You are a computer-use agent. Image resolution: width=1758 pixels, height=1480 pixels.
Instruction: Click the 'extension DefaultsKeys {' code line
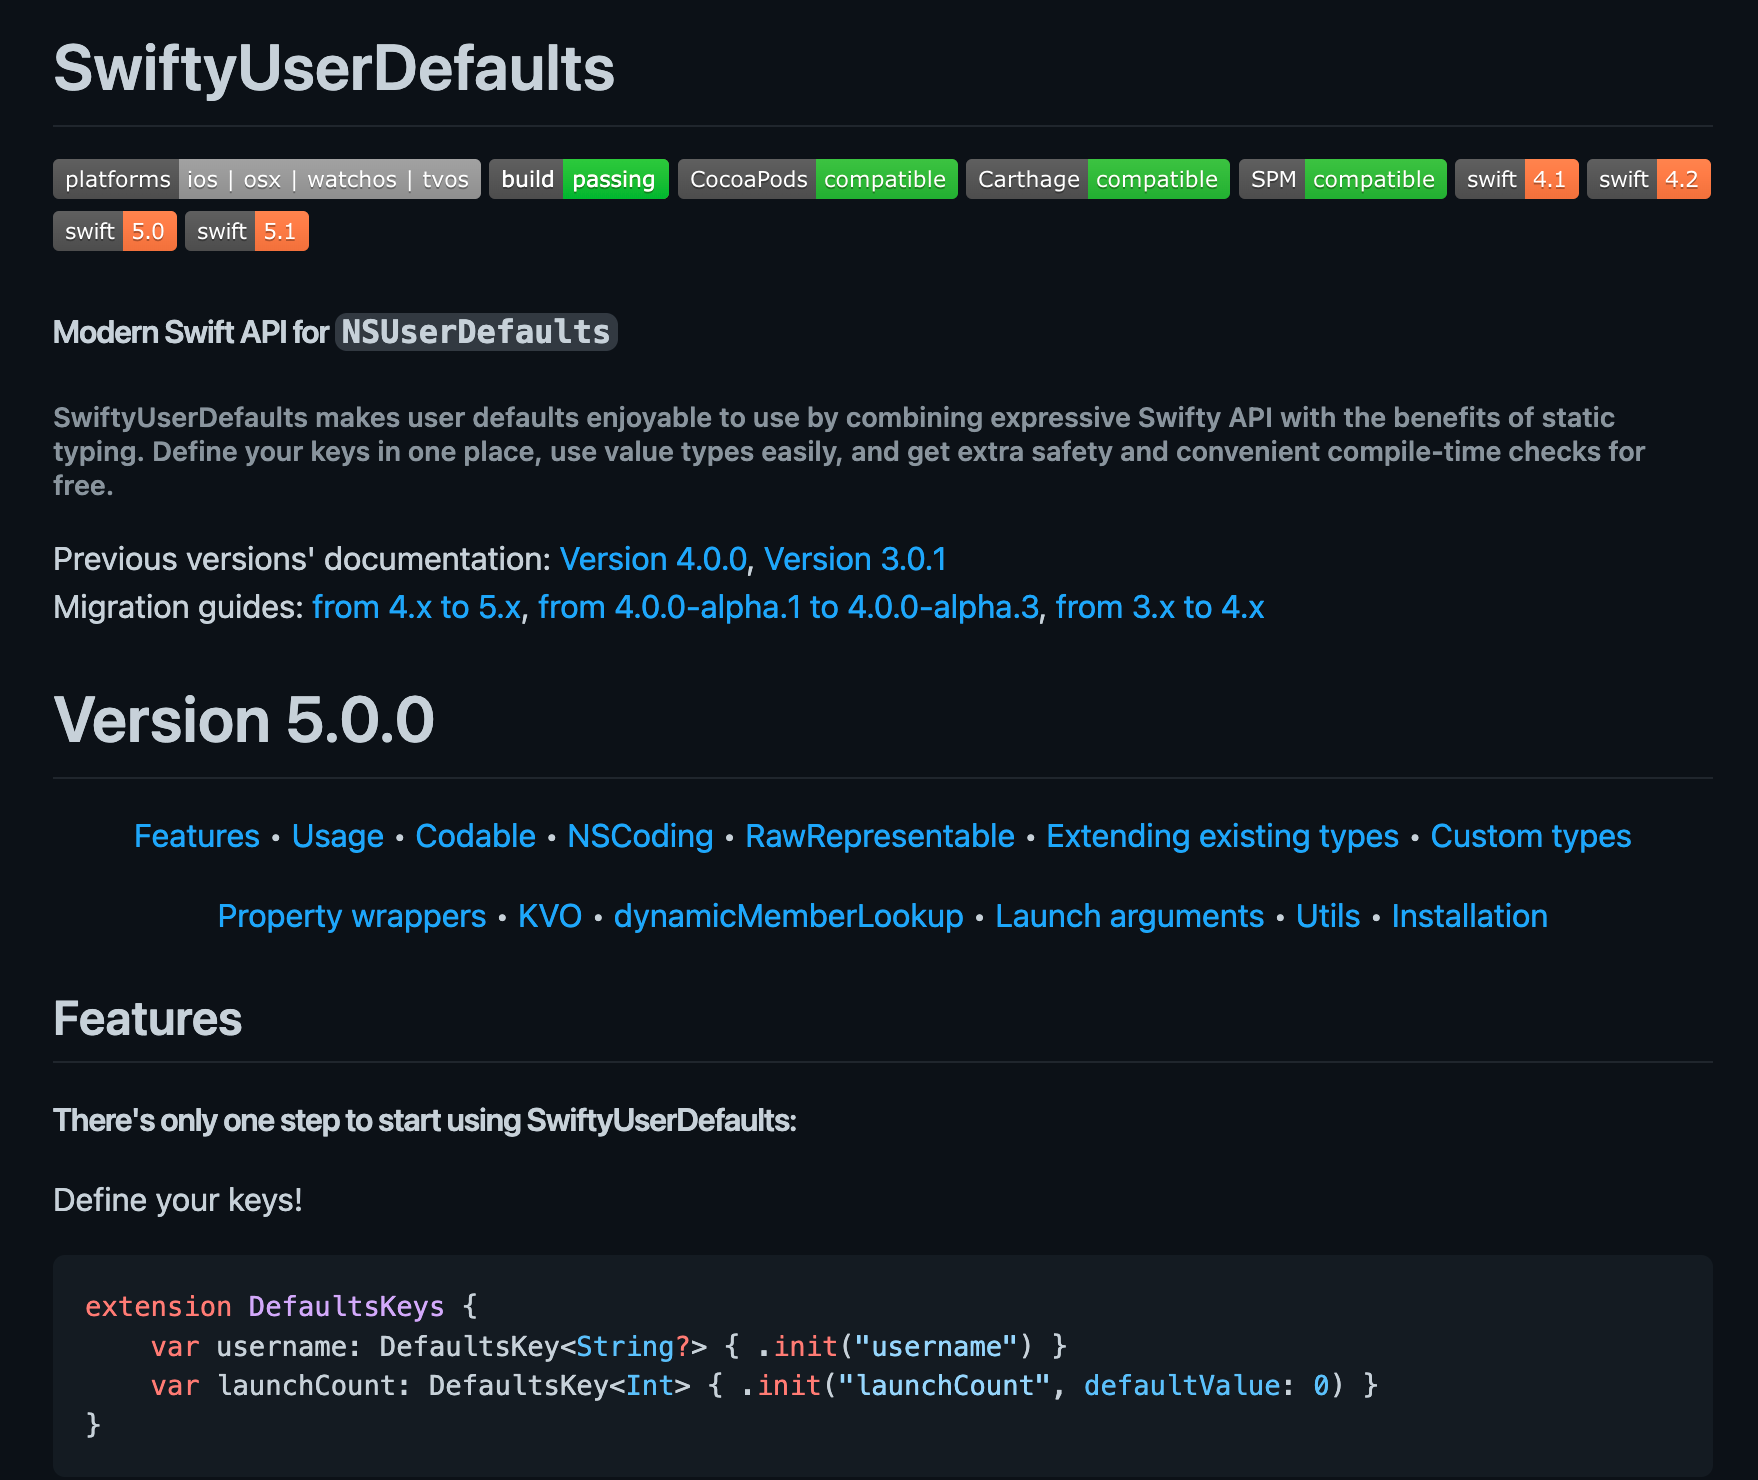point(282,1306)
